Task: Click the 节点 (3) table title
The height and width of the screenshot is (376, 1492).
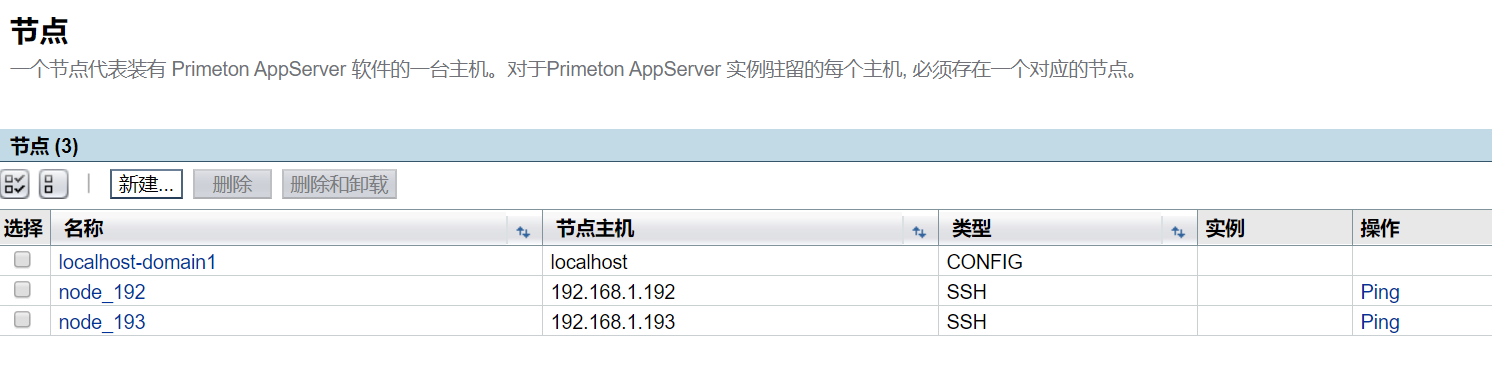Action: coord(44,146)
